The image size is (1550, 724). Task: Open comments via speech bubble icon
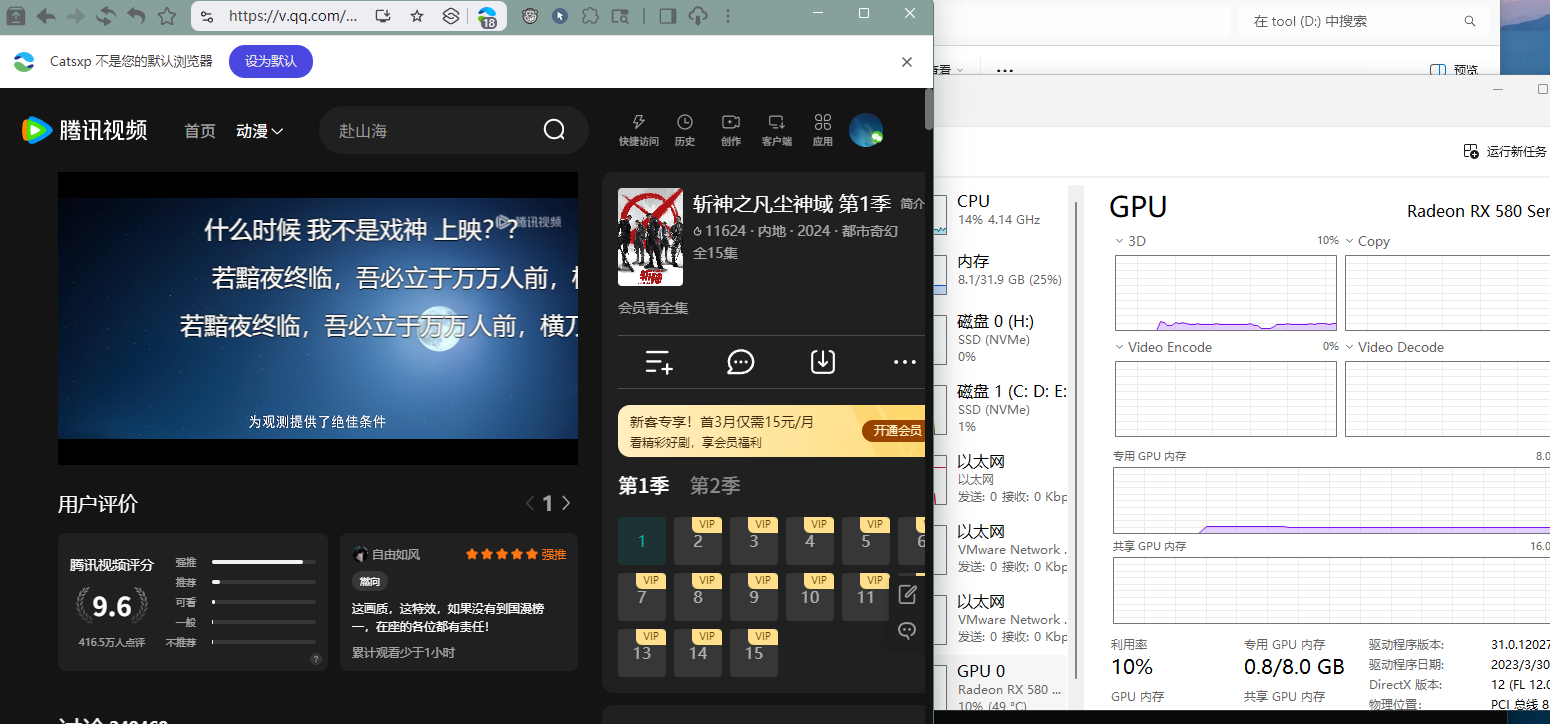(741, 362)
